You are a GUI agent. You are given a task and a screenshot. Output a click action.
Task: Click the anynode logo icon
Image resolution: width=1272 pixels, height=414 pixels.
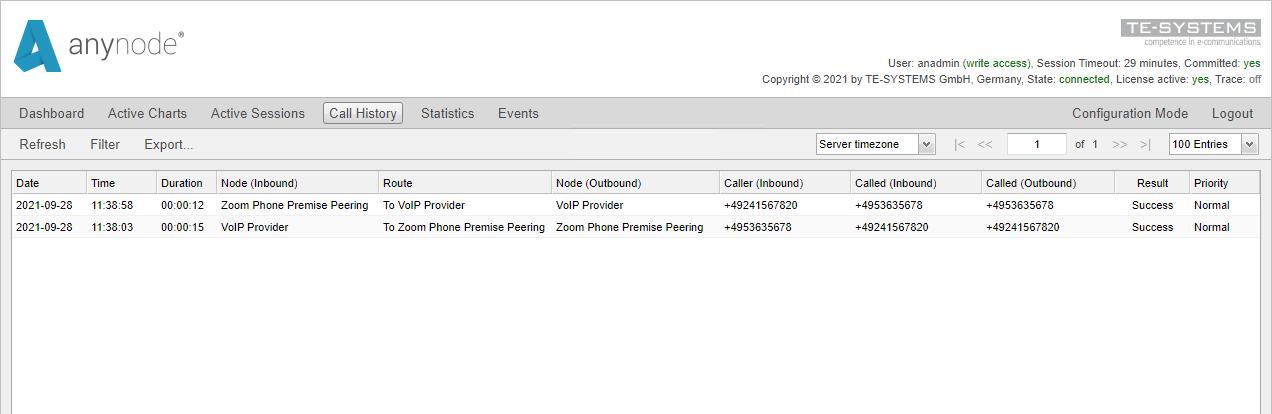click(38, 47)
